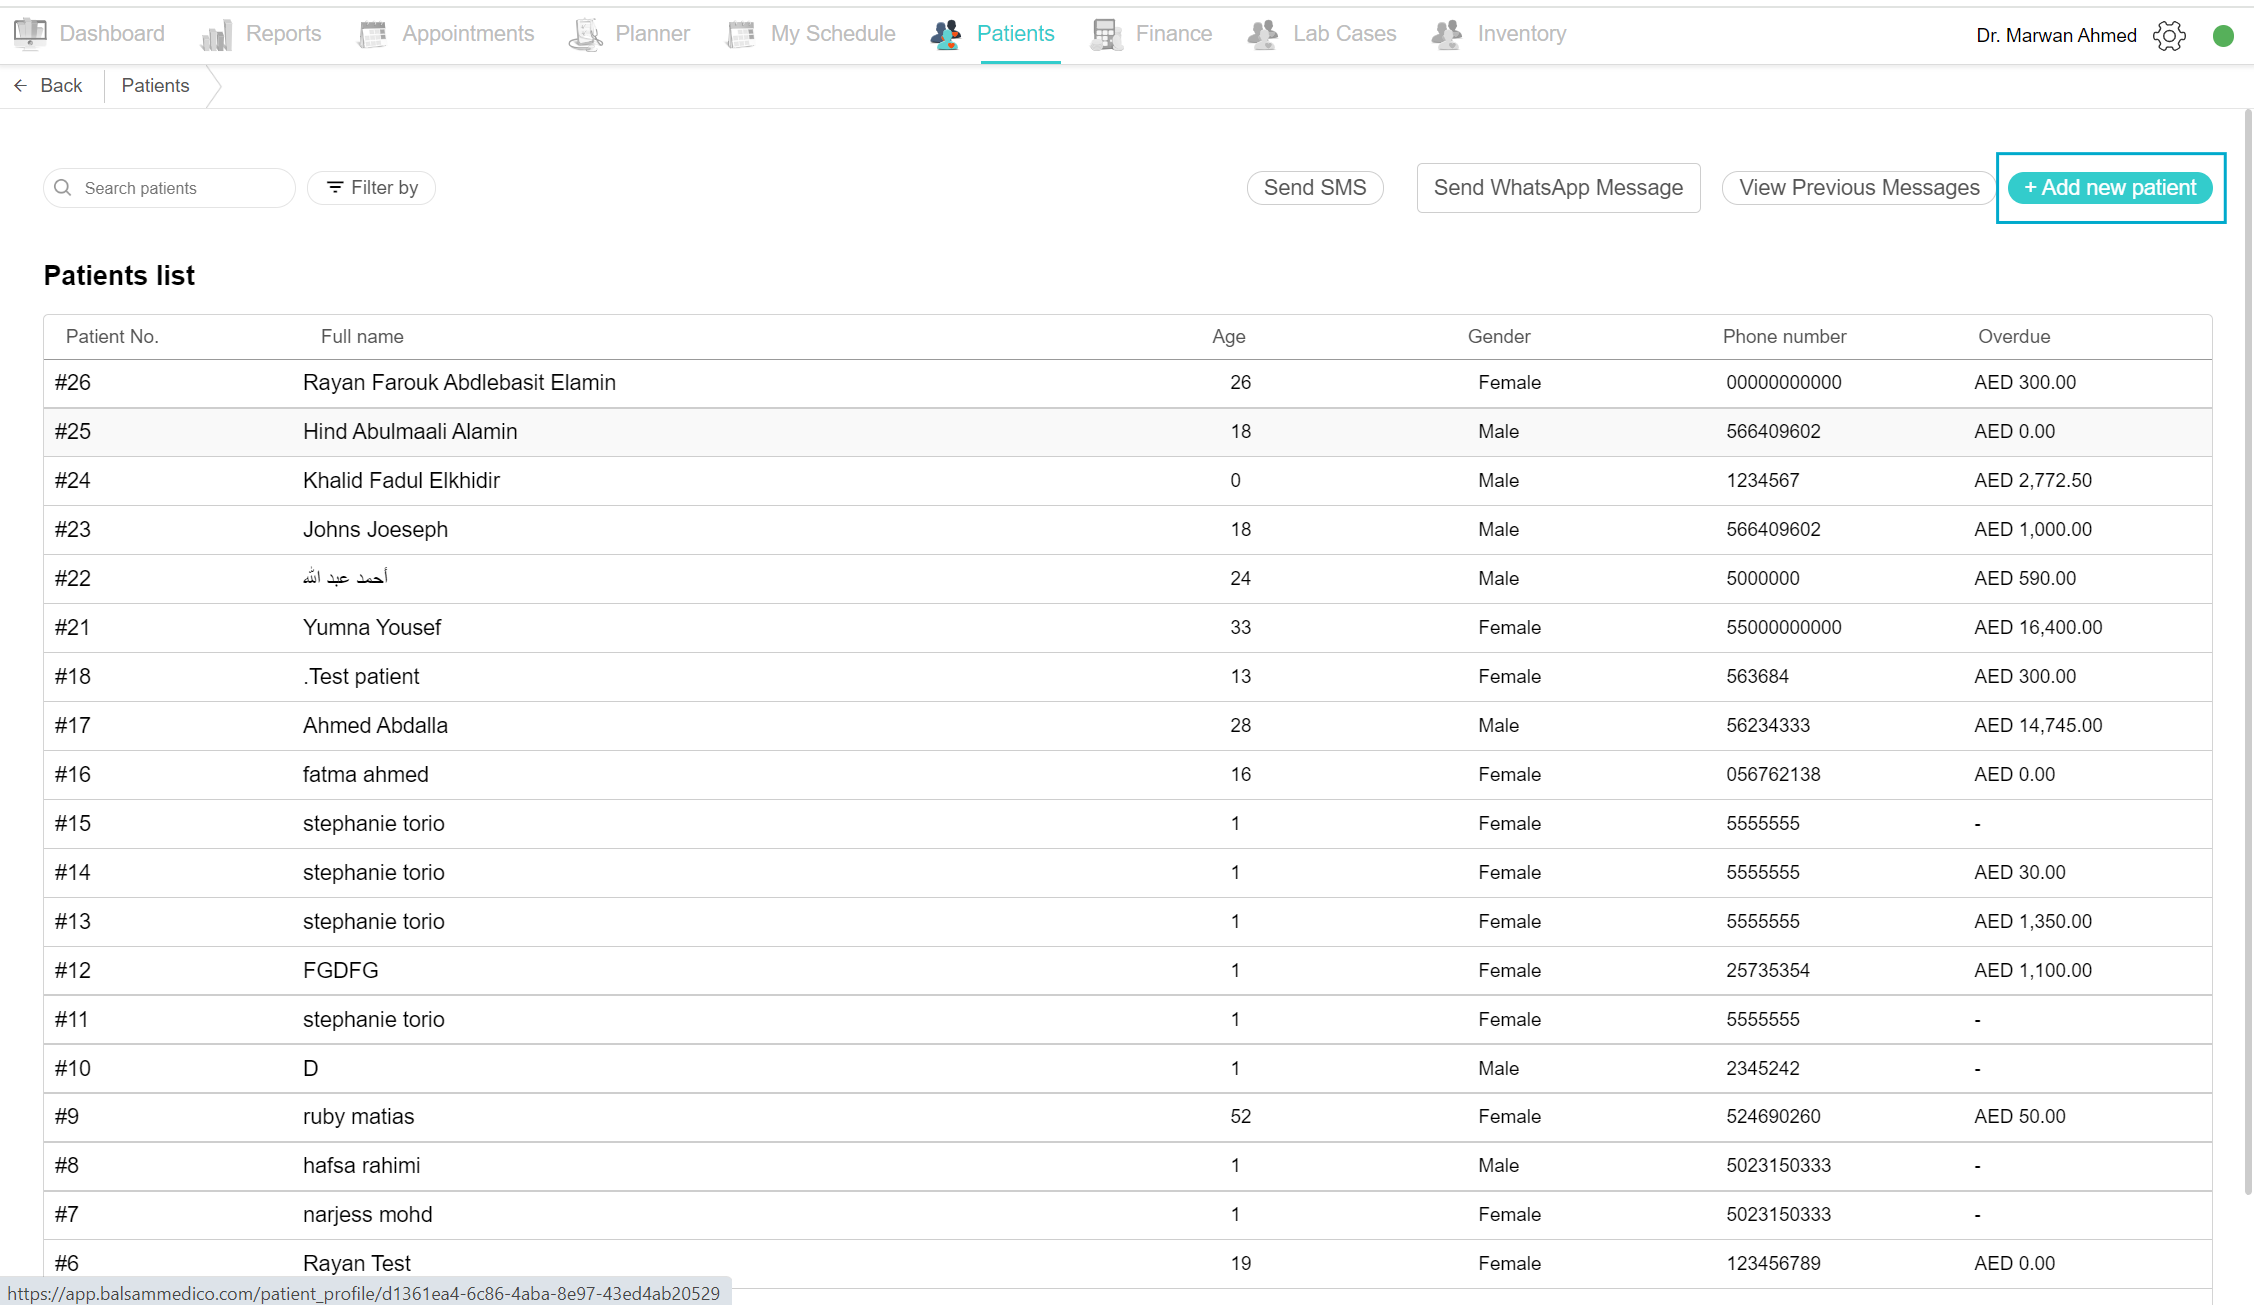This screenshot has width=2254, height=1305.
Task: Switch to the Reports tab
Action: pyautogui.click(x=283, y=34)
